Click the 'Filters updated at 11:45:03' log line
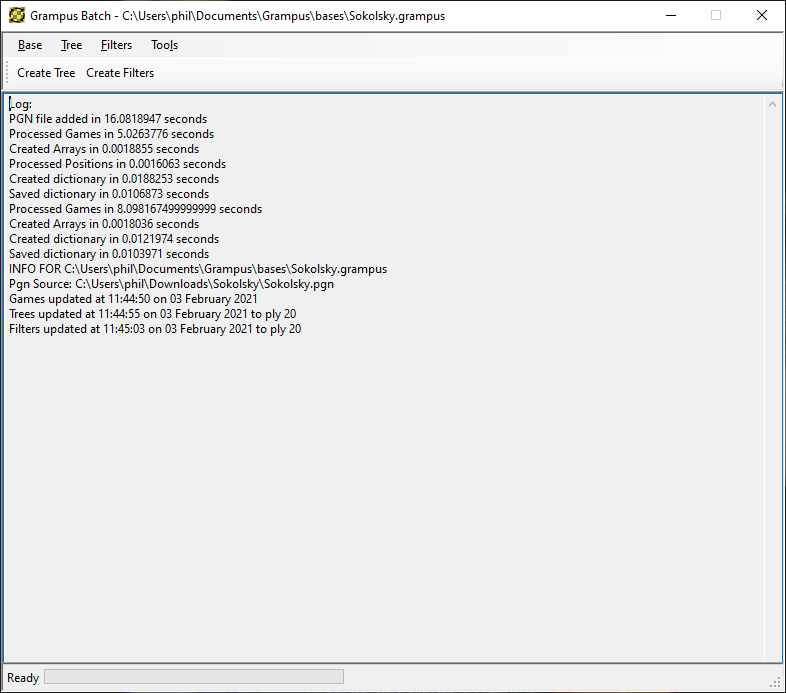786x693 pixels. pos(155,329)
